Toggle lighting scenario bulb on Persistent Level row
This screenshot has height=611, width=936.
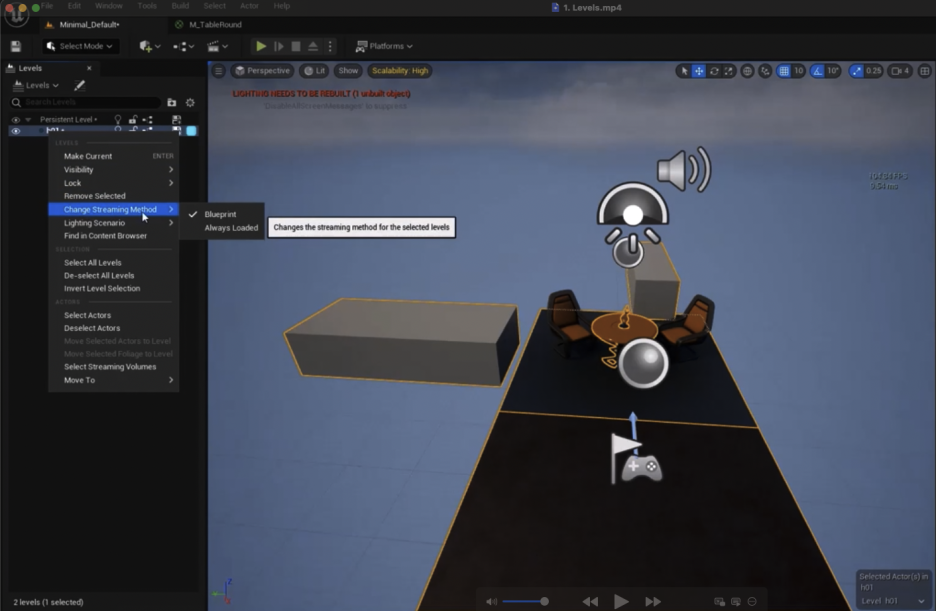point(118,119)
